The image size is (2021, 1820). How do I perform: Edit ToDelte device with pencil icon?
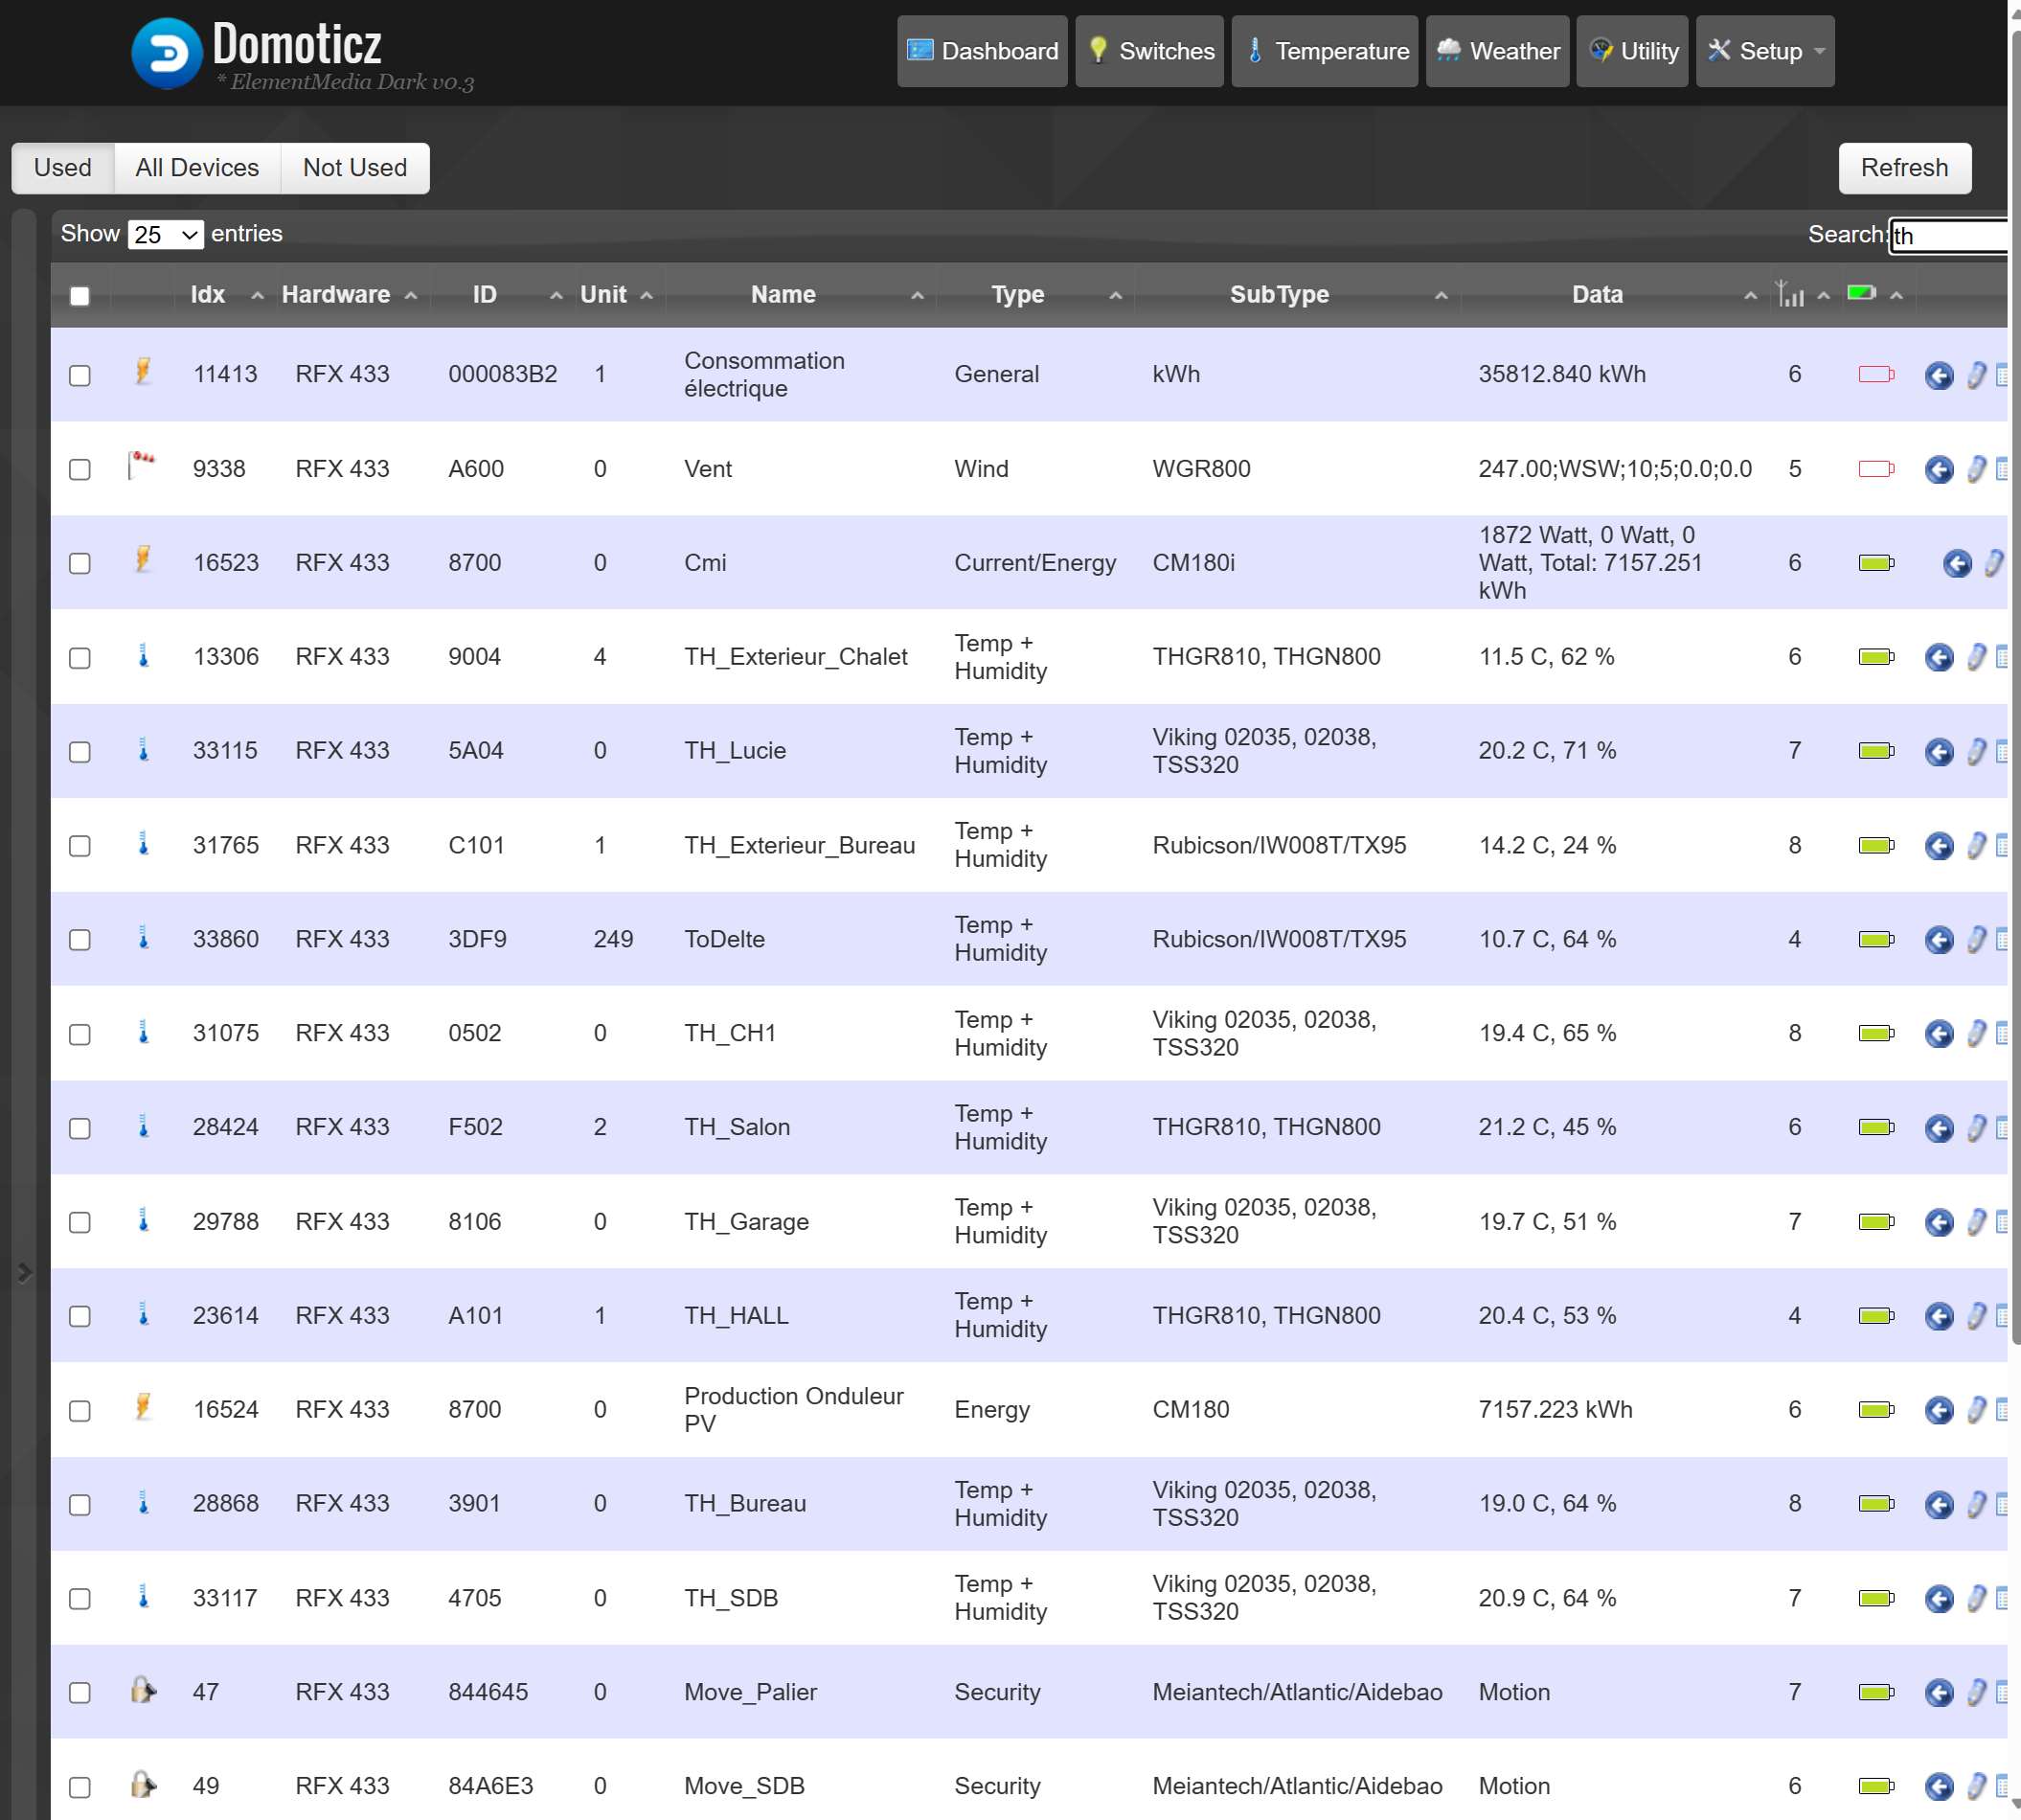coord(1976,939)
